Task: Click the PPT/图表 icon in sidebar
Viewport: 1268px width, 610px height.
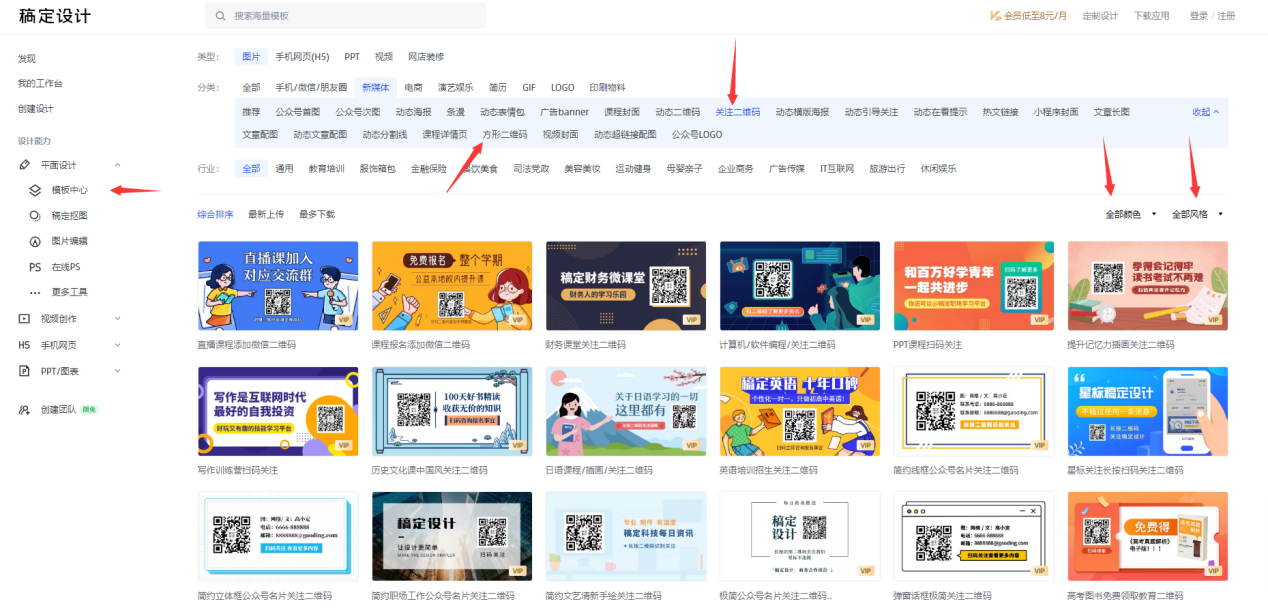Action: pyautogui.click(x=25, y=371)
